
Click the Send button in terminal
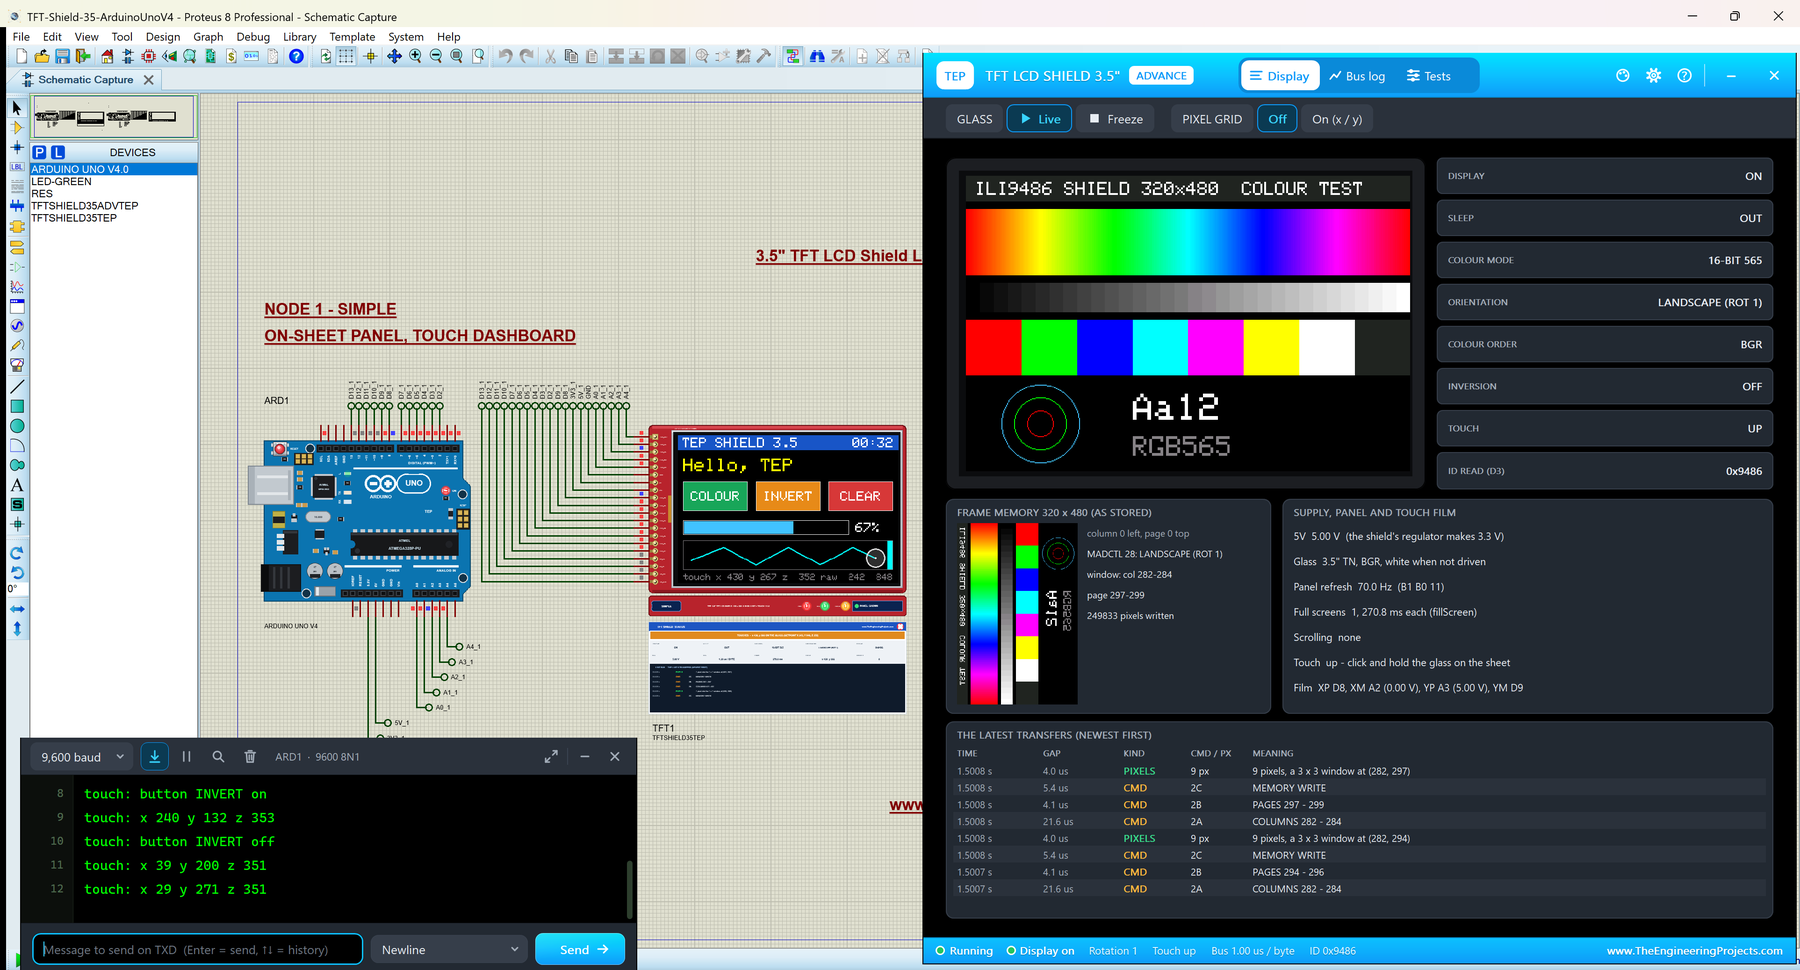[x=580, y=949]
